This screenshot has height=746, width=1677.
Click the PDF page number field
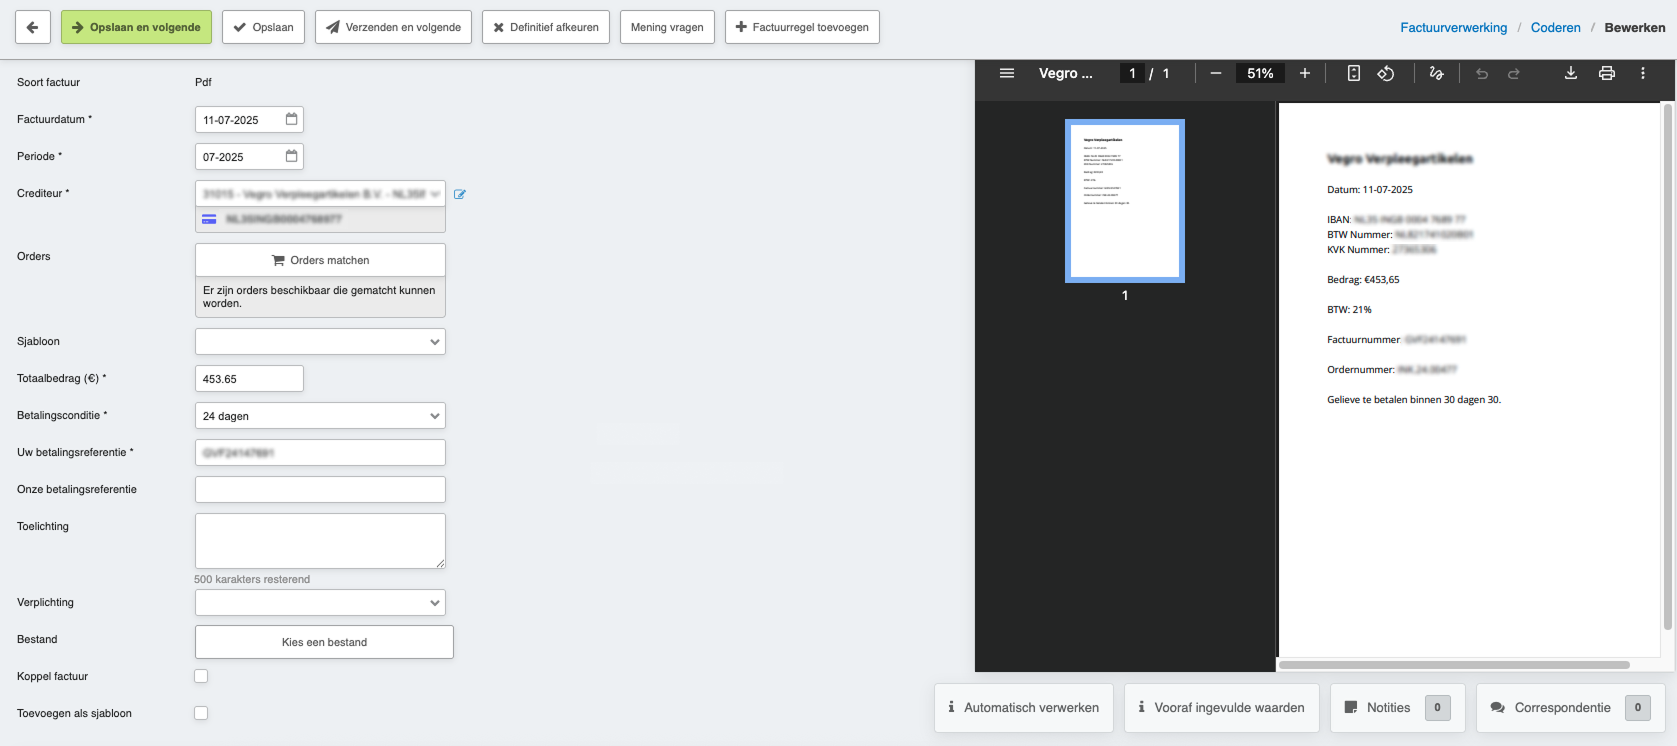pos(1132,73)
